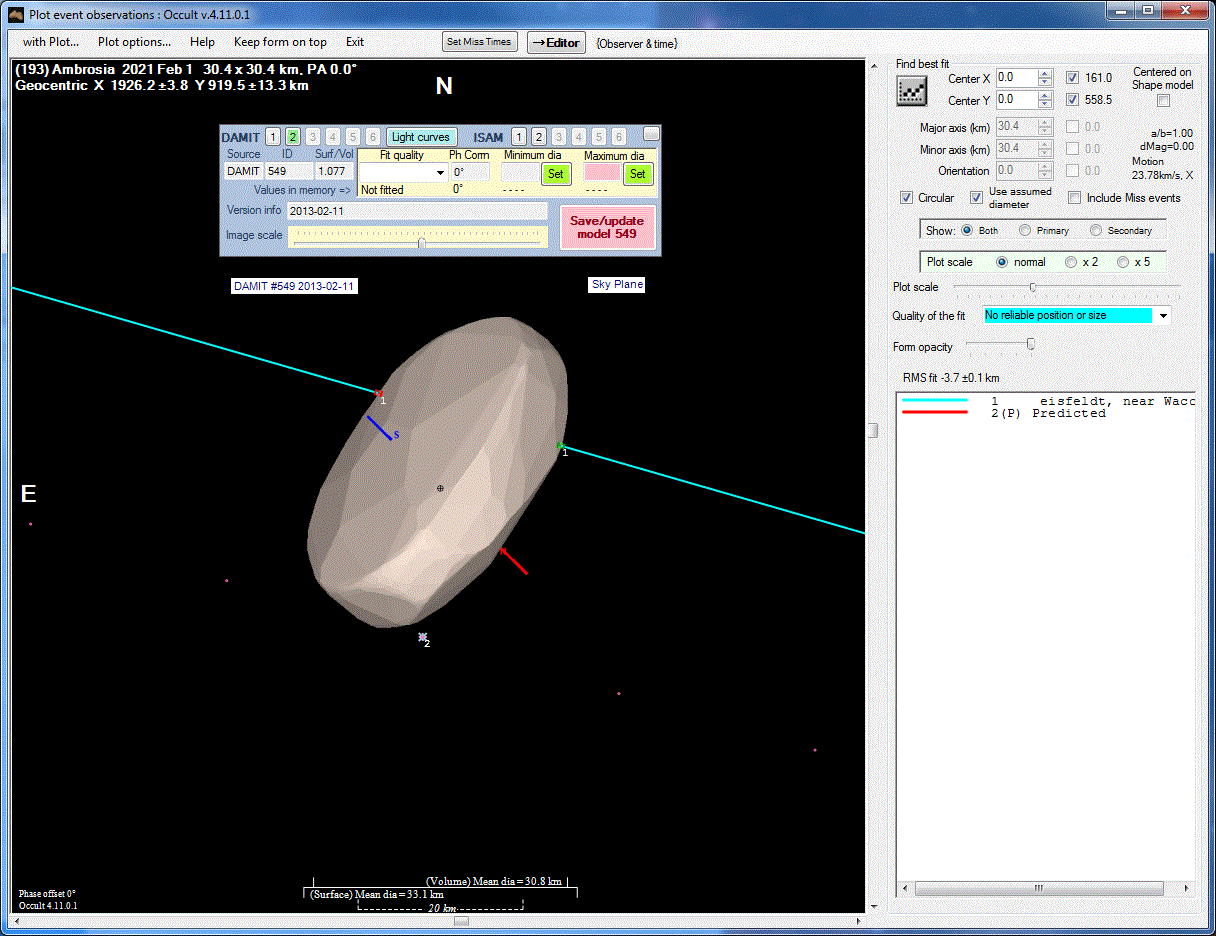The image size is (1216, 936).
Task: Click the Occult application icon in the title bar
Action: [x=16, y=13]
